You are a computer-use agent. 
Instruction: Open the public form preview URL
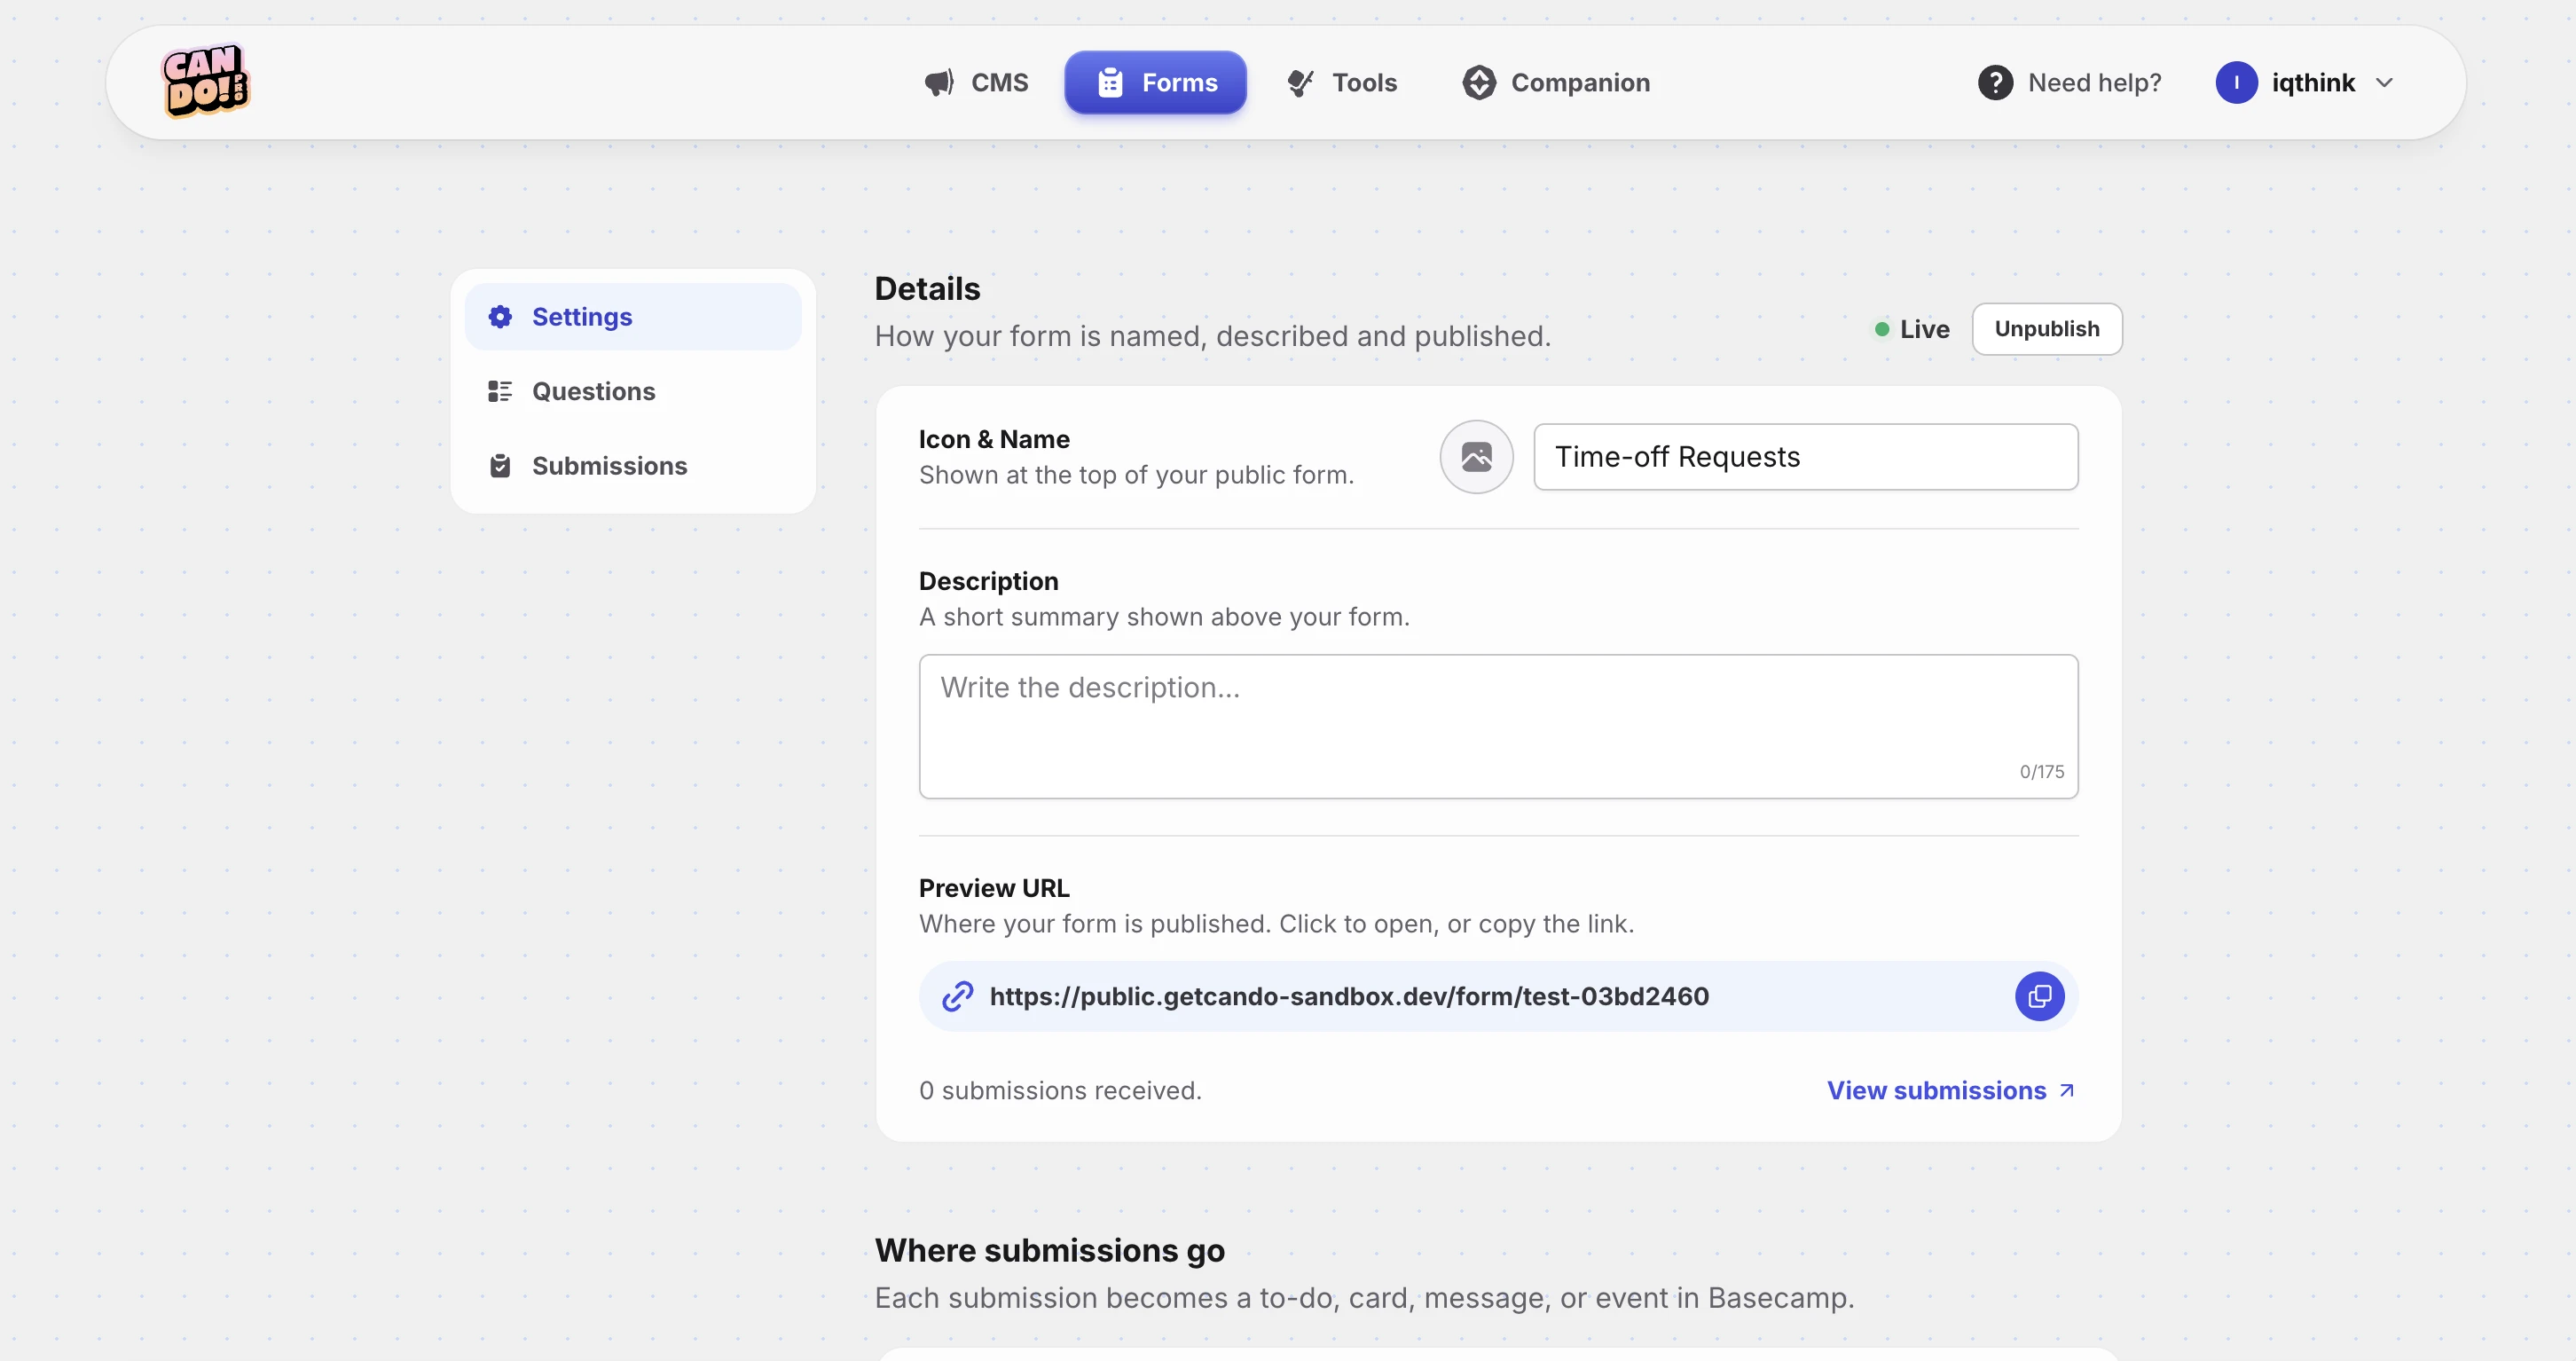point(1349,996)
